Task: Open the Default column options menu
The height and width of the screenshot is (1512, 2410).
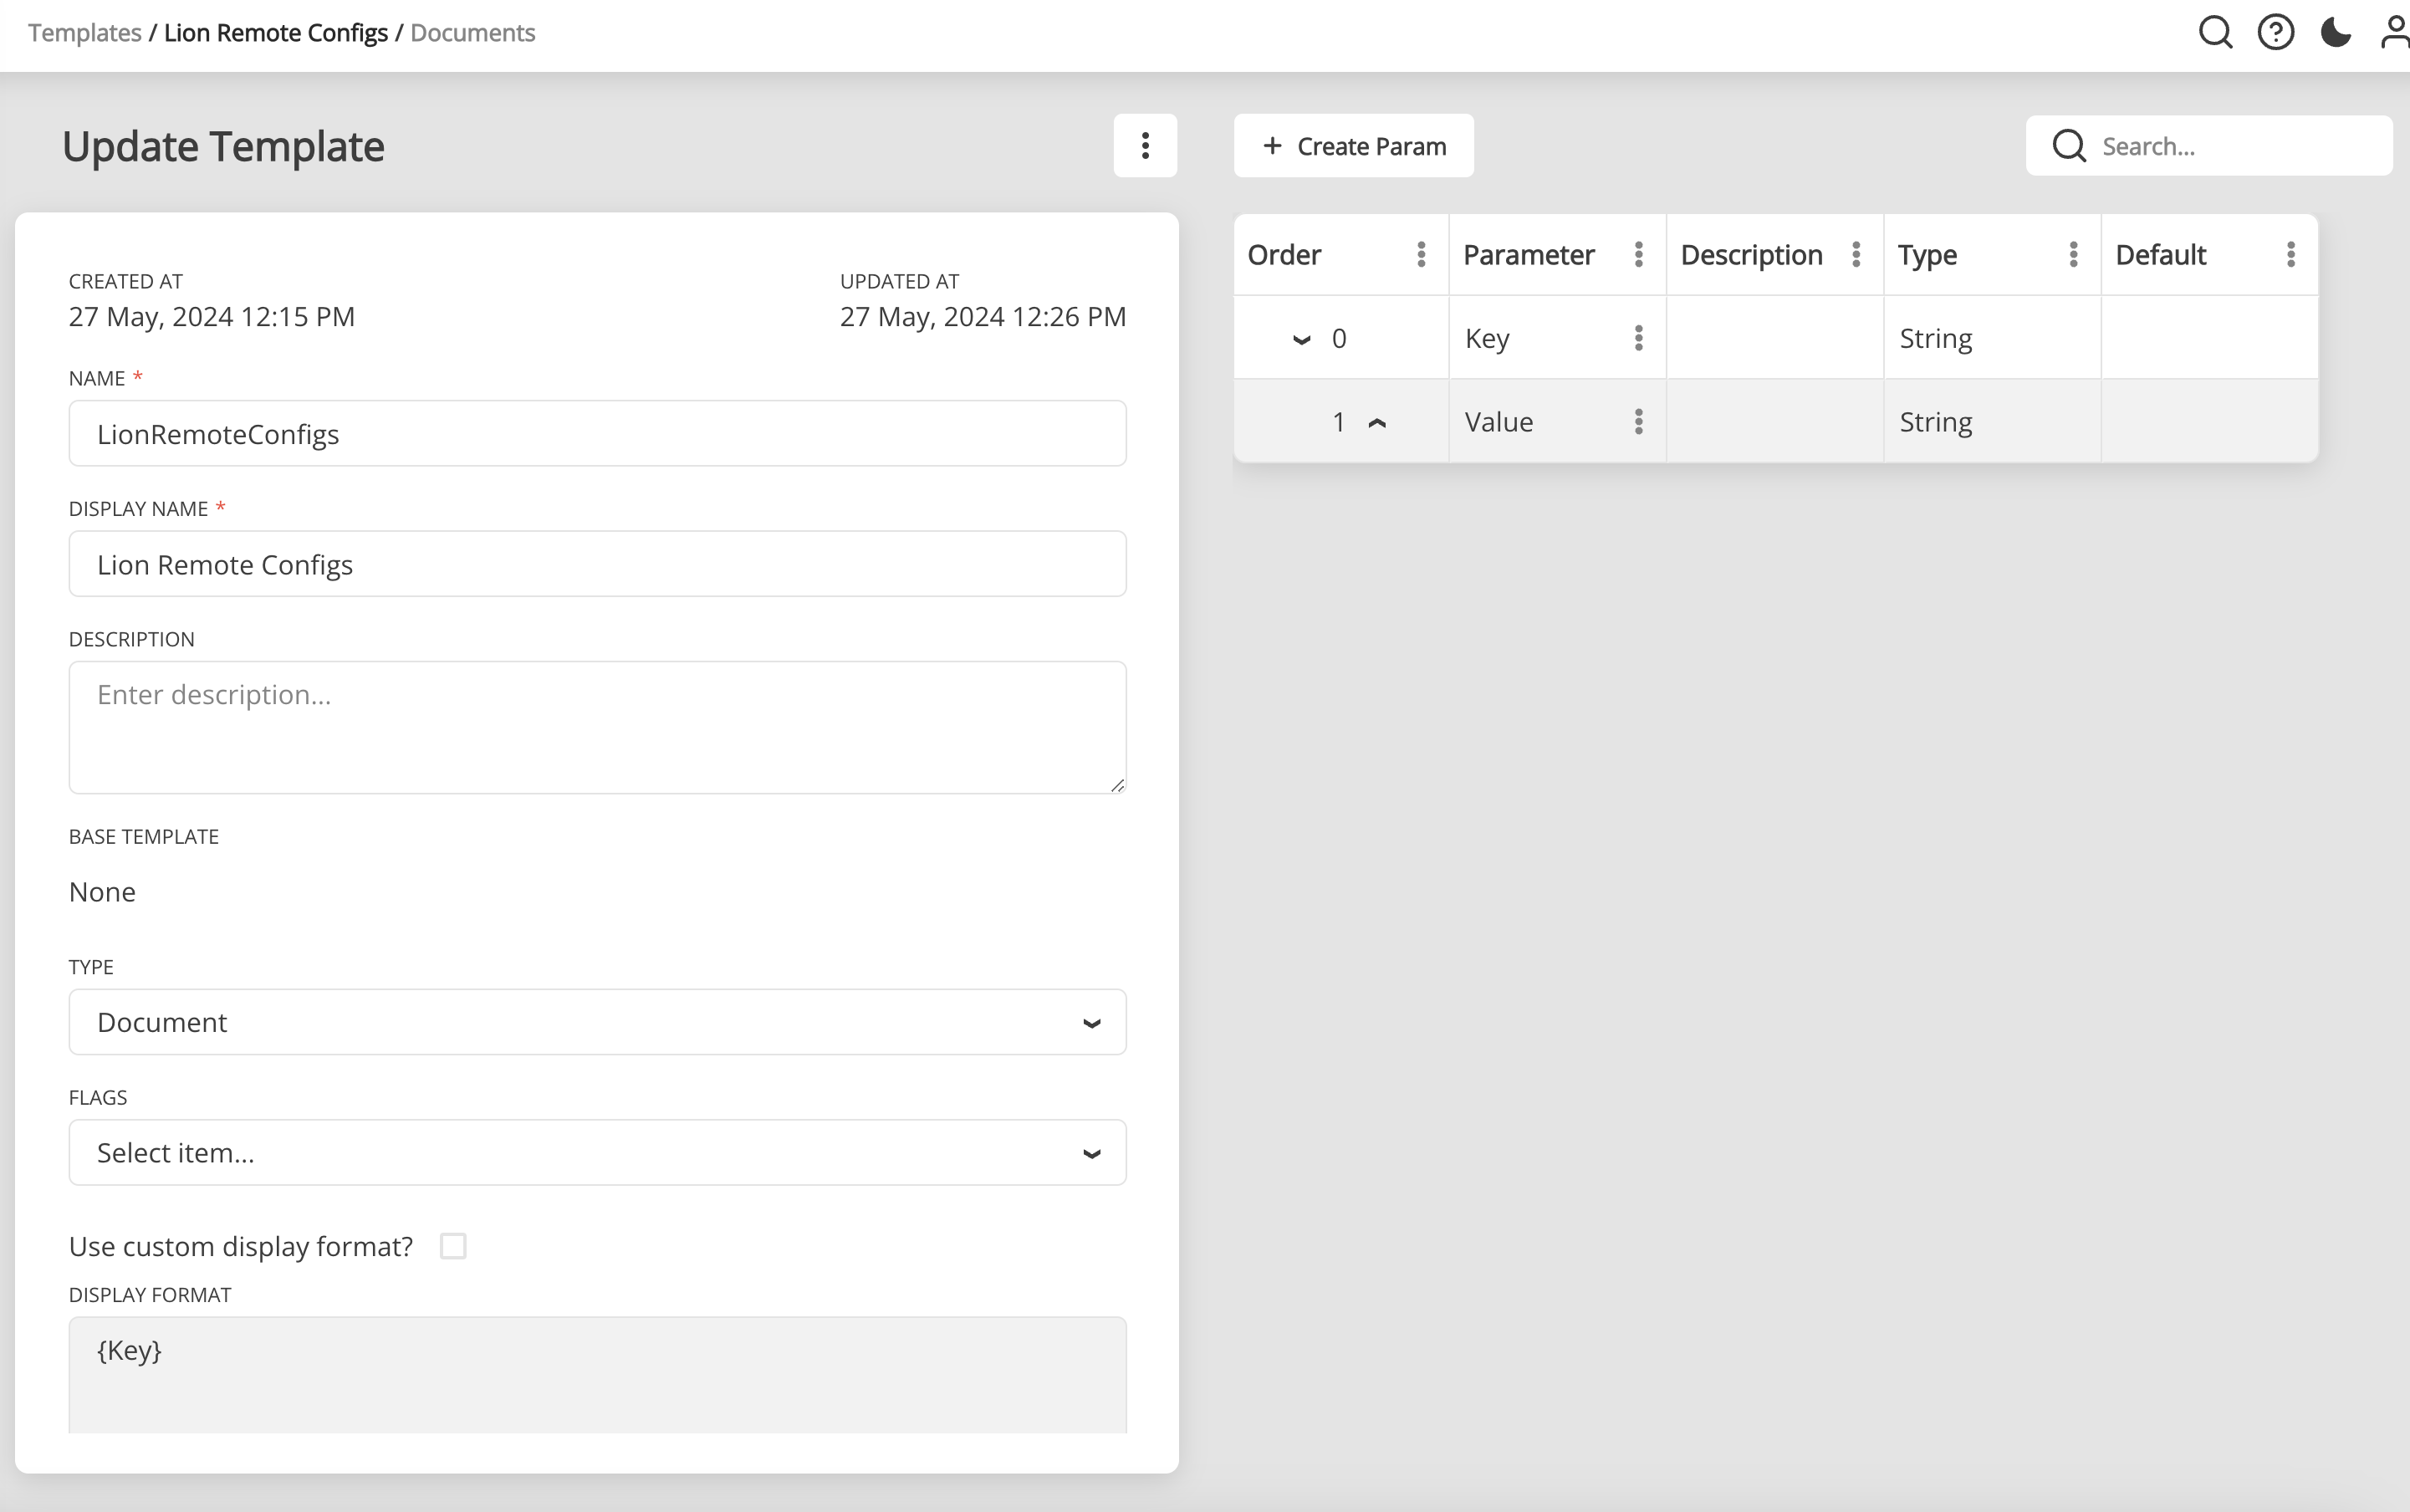Action: tap(2290, 254)
